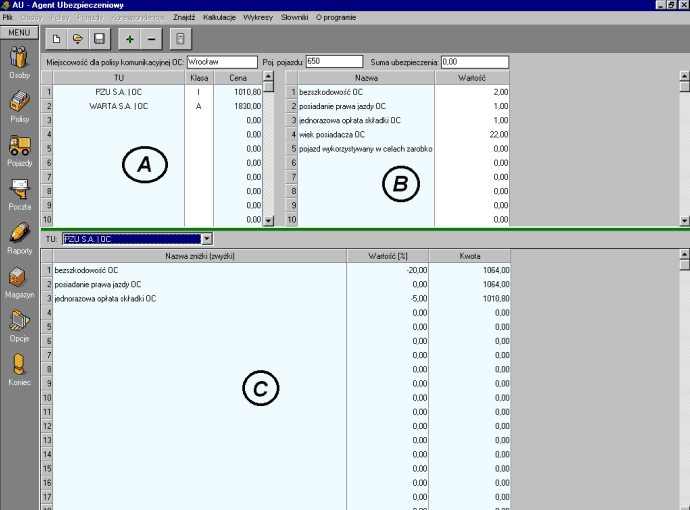Viewport: 690px width, 510px height.
Task: Open the O programie menu
Action: 336,18
